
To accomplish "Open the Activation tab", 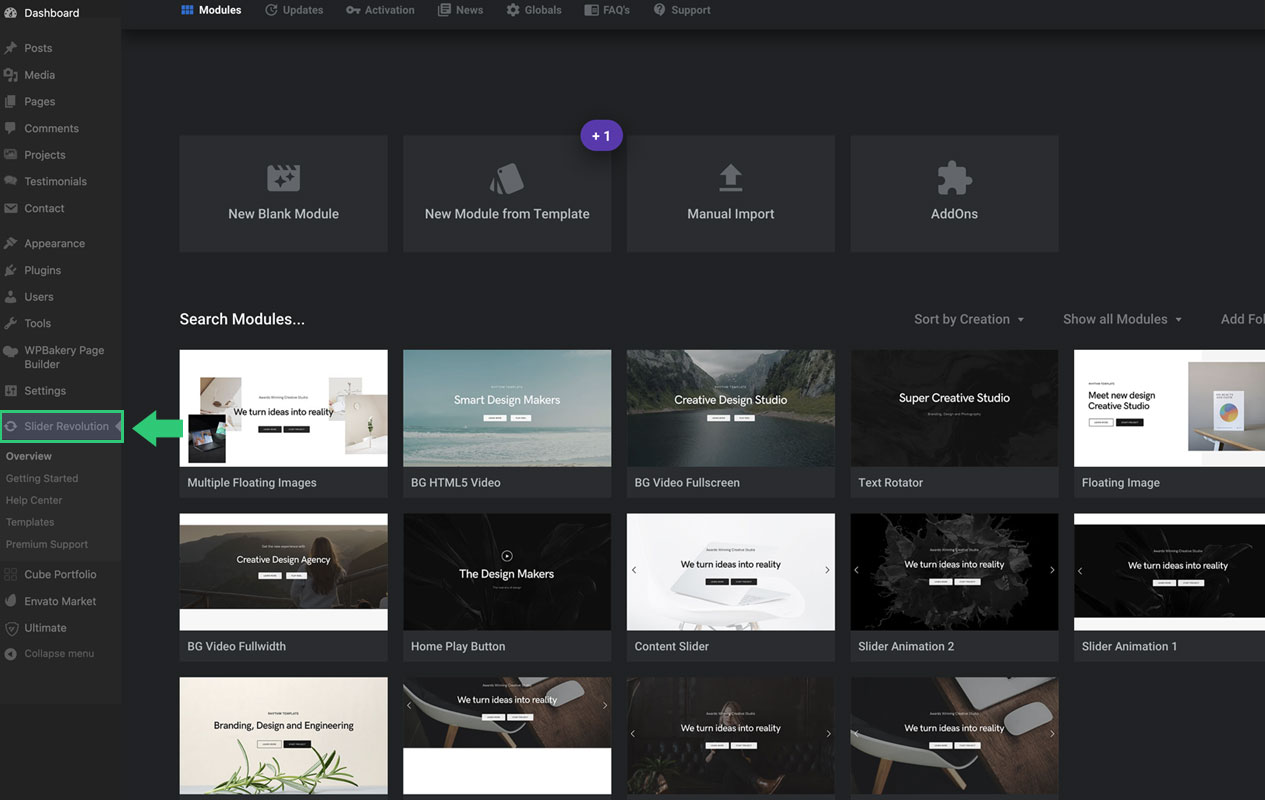I will coord(380,10).
